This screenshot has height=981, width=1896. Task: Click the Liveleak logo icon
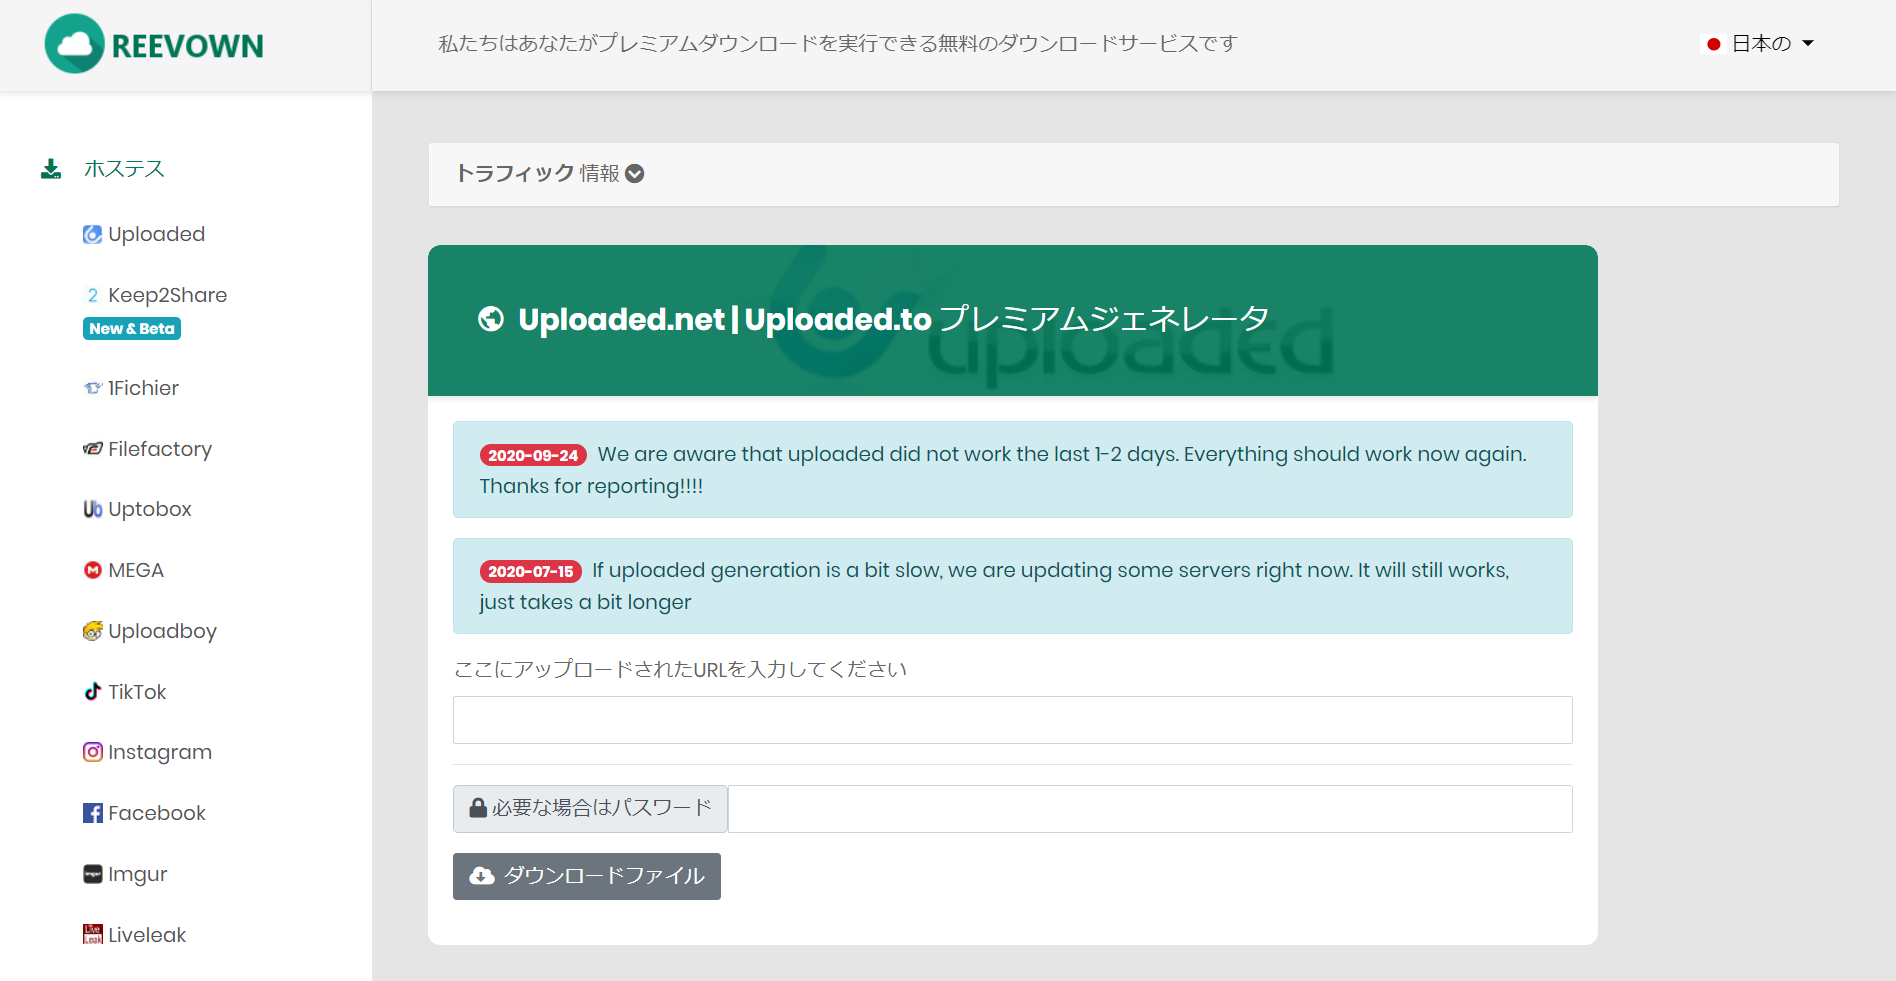tap(92, 935)
